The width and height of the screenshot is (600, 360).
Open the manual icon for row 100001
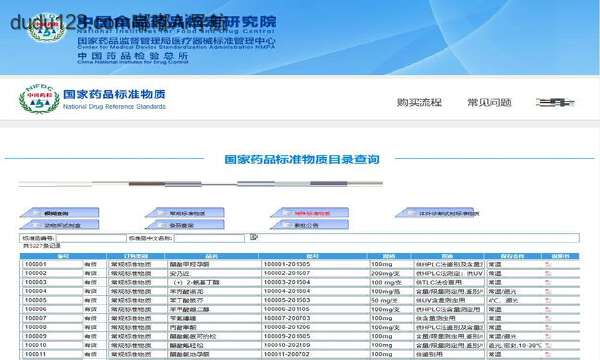[548, 264]
